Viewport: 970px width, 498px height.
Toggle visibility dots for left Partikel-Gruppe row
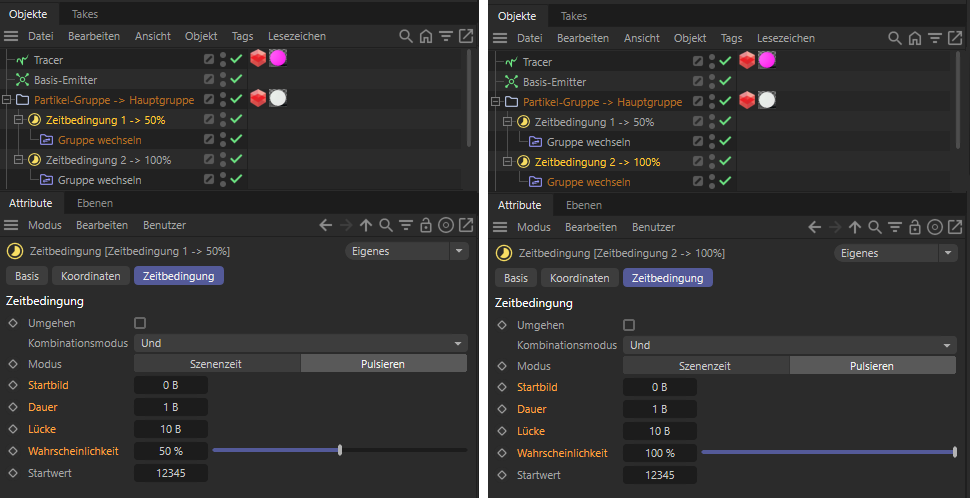(x=223, y=99)
